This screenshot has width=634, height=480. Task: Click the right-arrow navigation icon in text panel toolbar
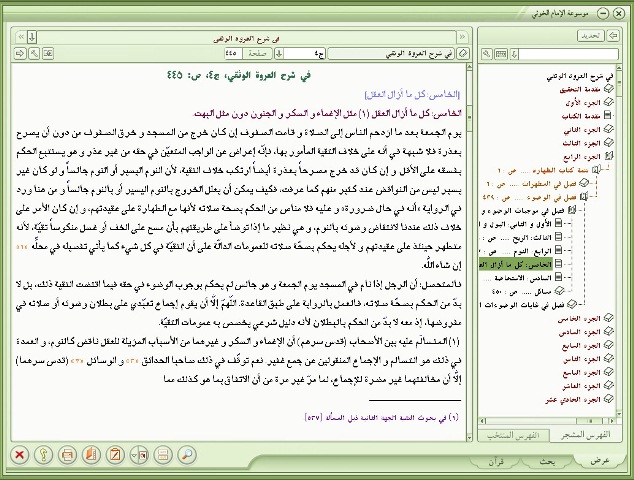(20, 53)
